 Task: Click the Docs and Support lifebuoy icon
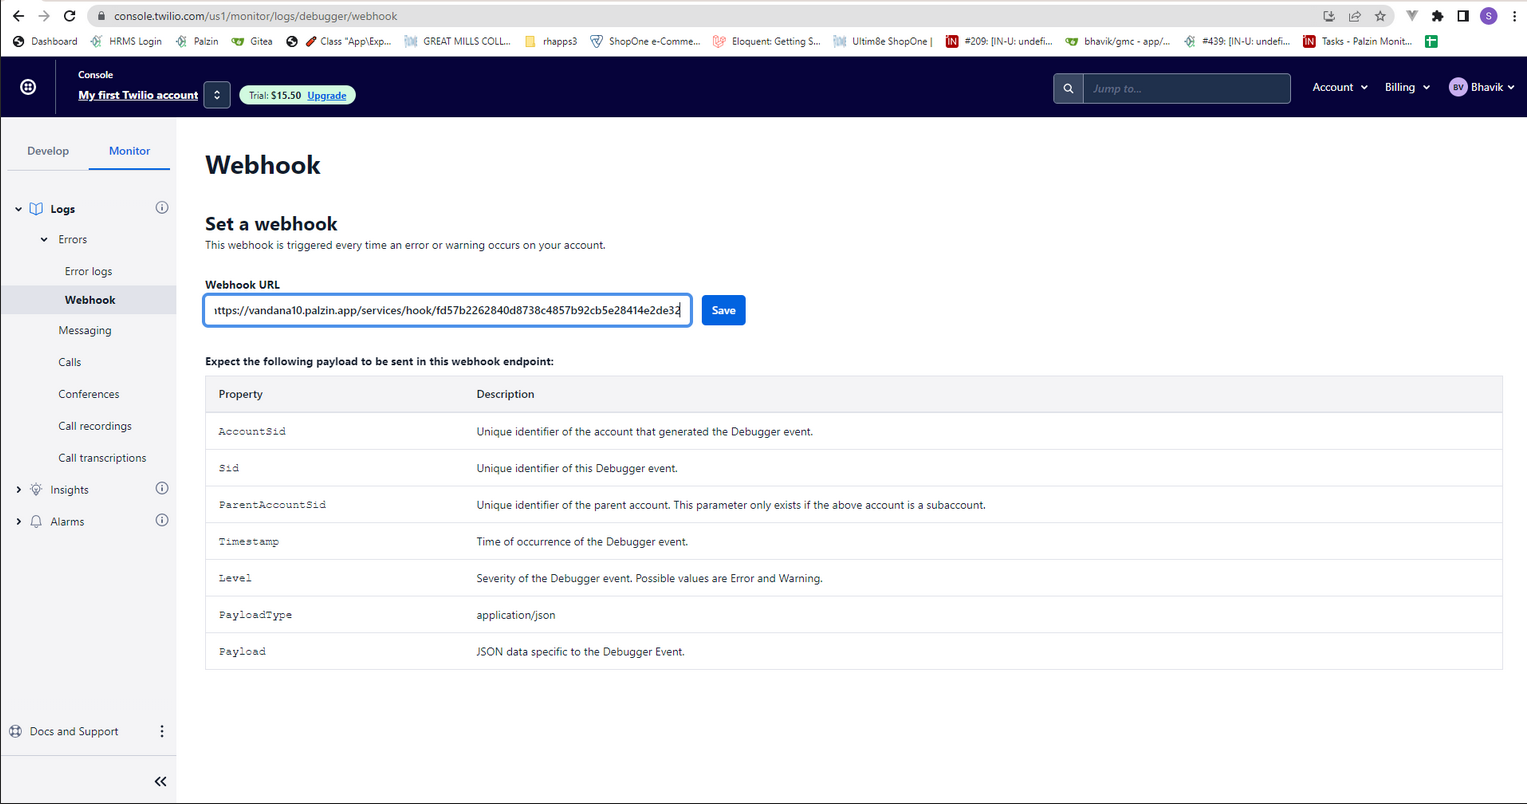click(x=15, y=731)
